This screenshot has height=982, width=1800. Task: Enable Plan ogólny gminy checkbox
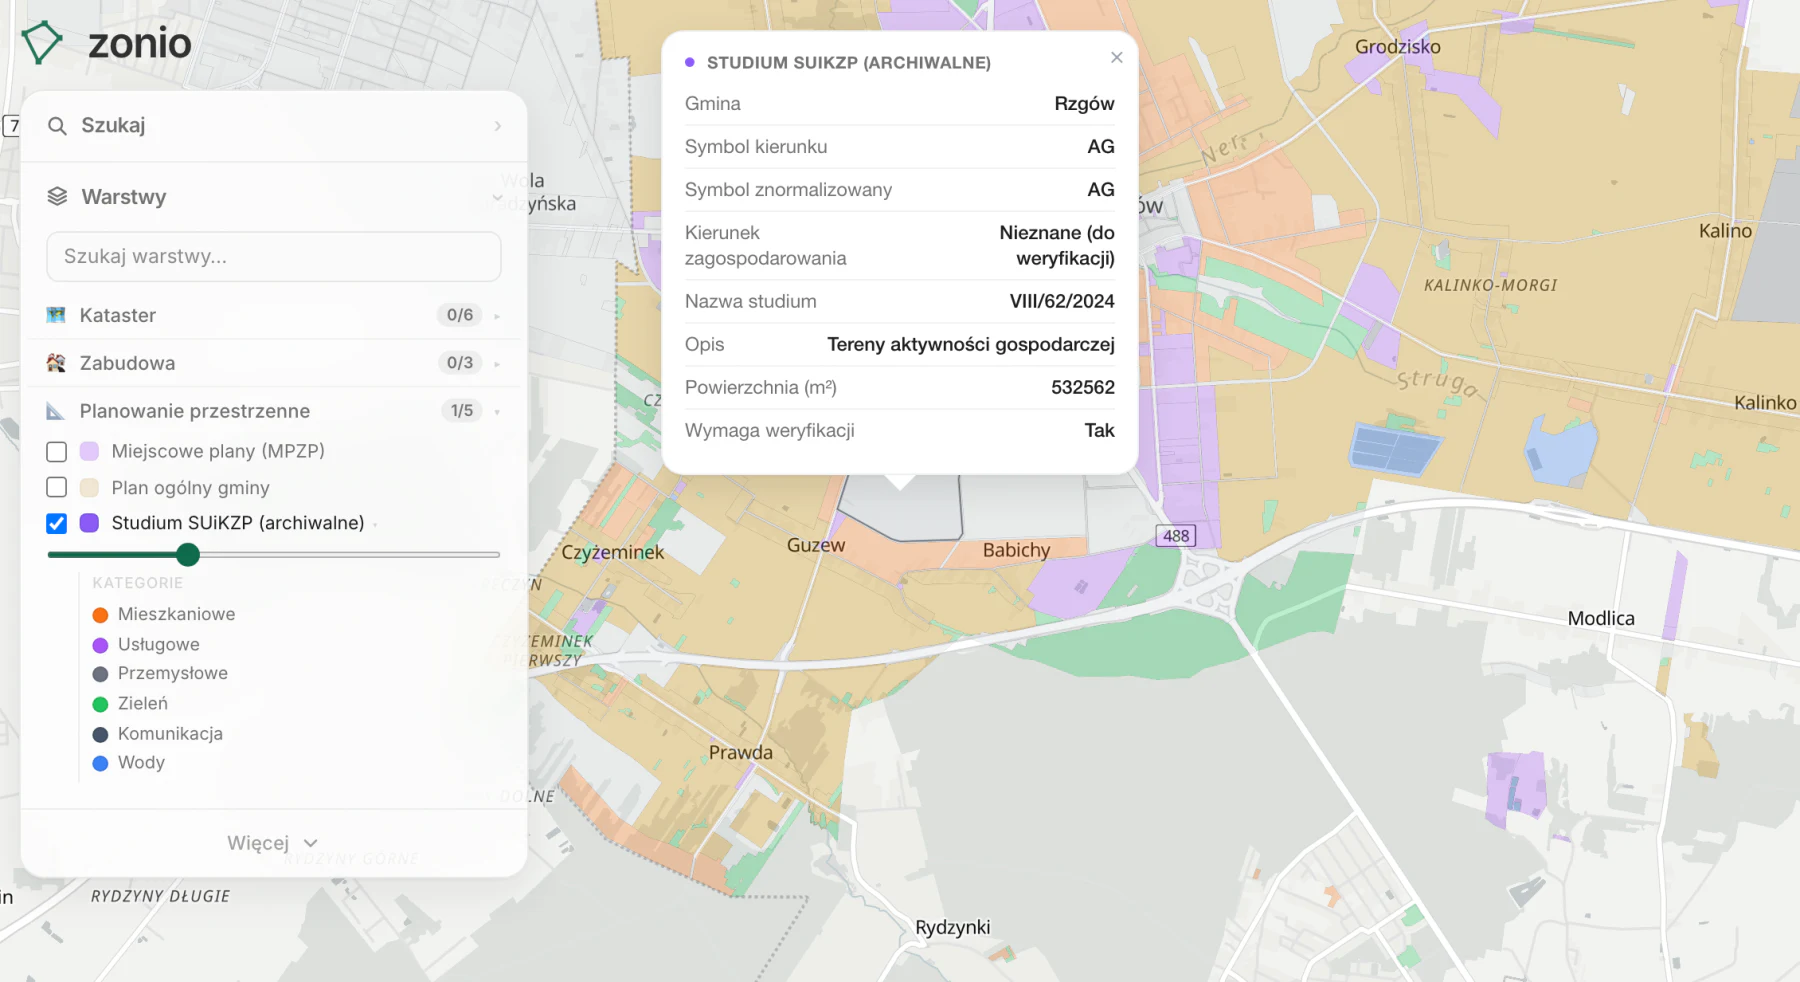57,488
